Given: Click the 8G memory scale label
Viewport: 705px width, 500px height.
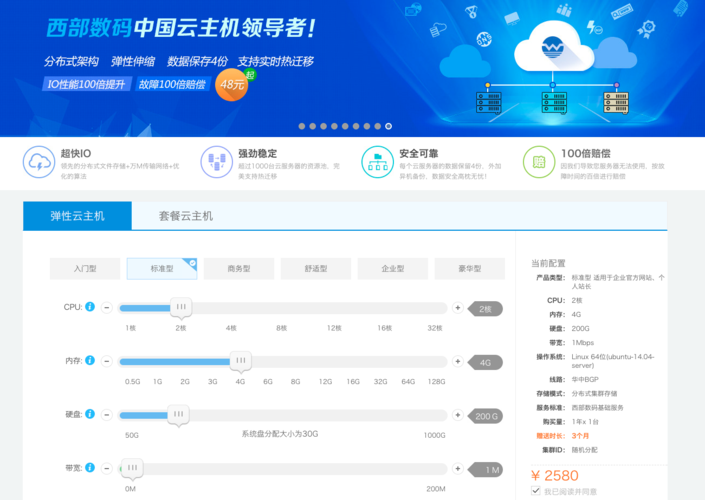Looking at the screenshot, I should click(x=295, y=382).
